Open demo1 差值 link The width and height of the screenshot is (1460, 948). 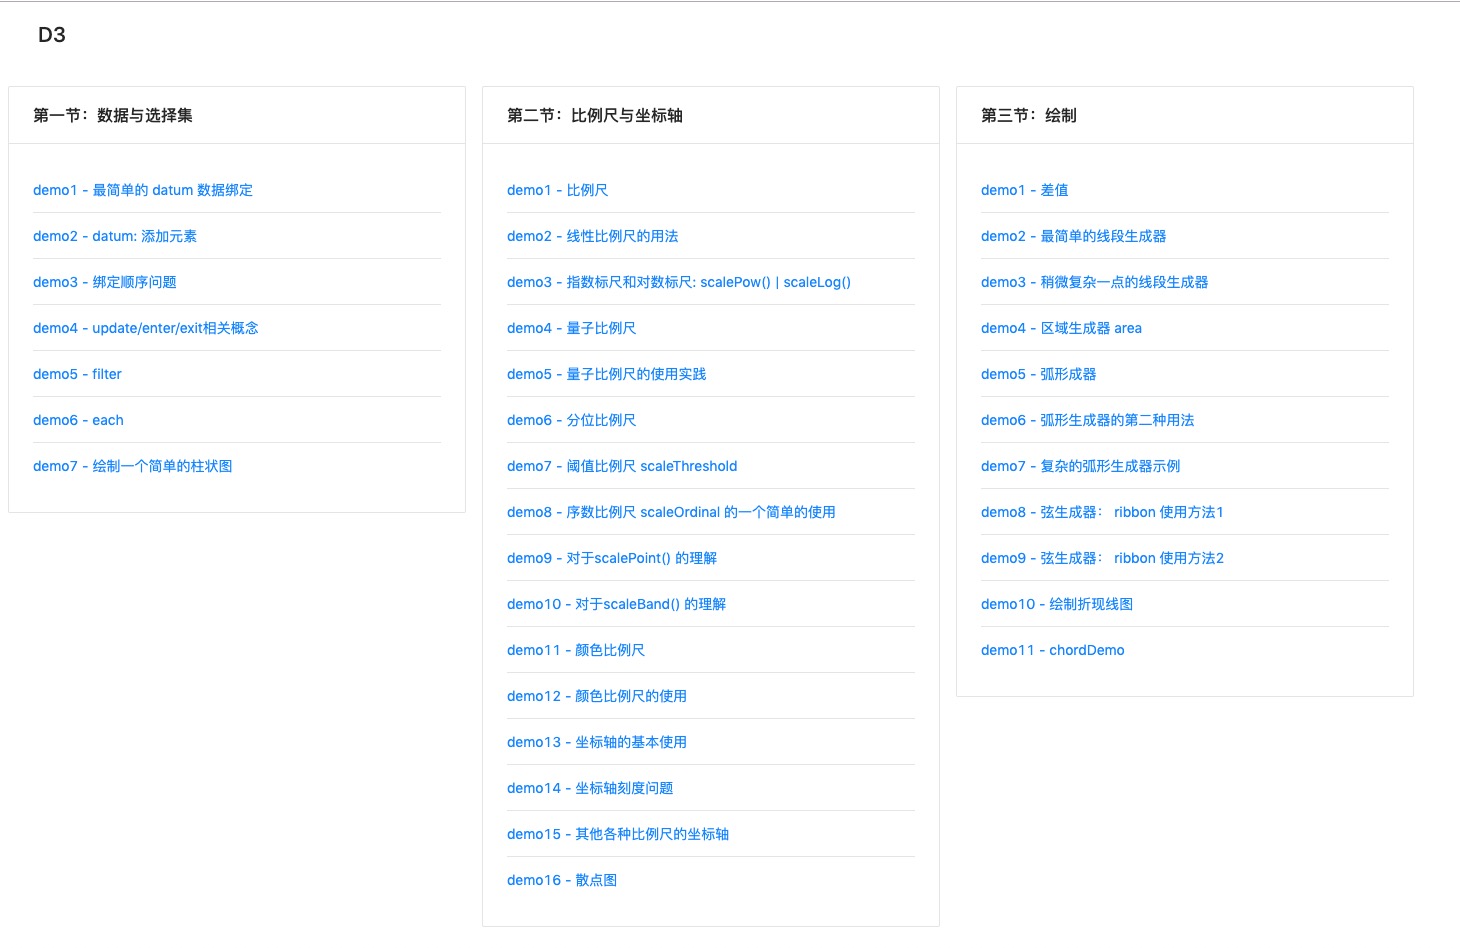coord(1025,190)
